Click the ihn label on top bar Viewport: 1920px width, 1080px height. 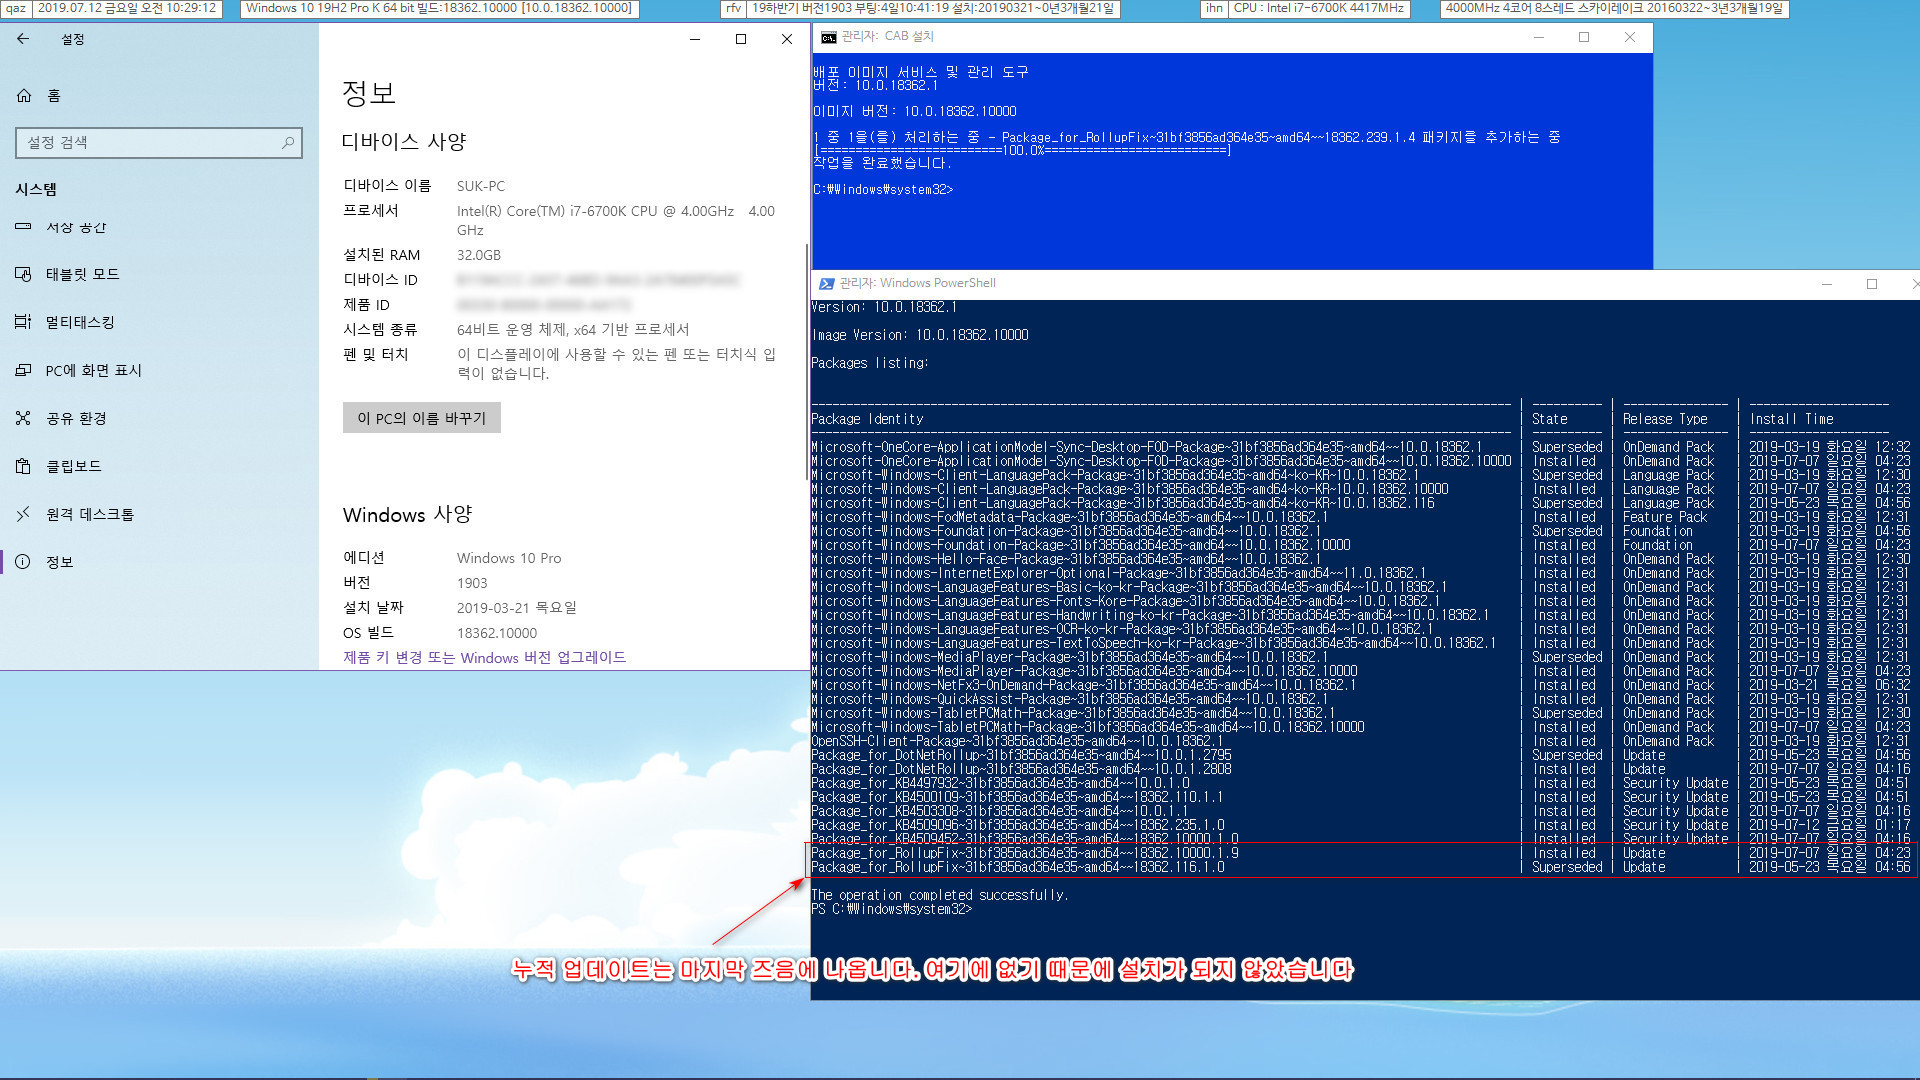click(1213, 8)
